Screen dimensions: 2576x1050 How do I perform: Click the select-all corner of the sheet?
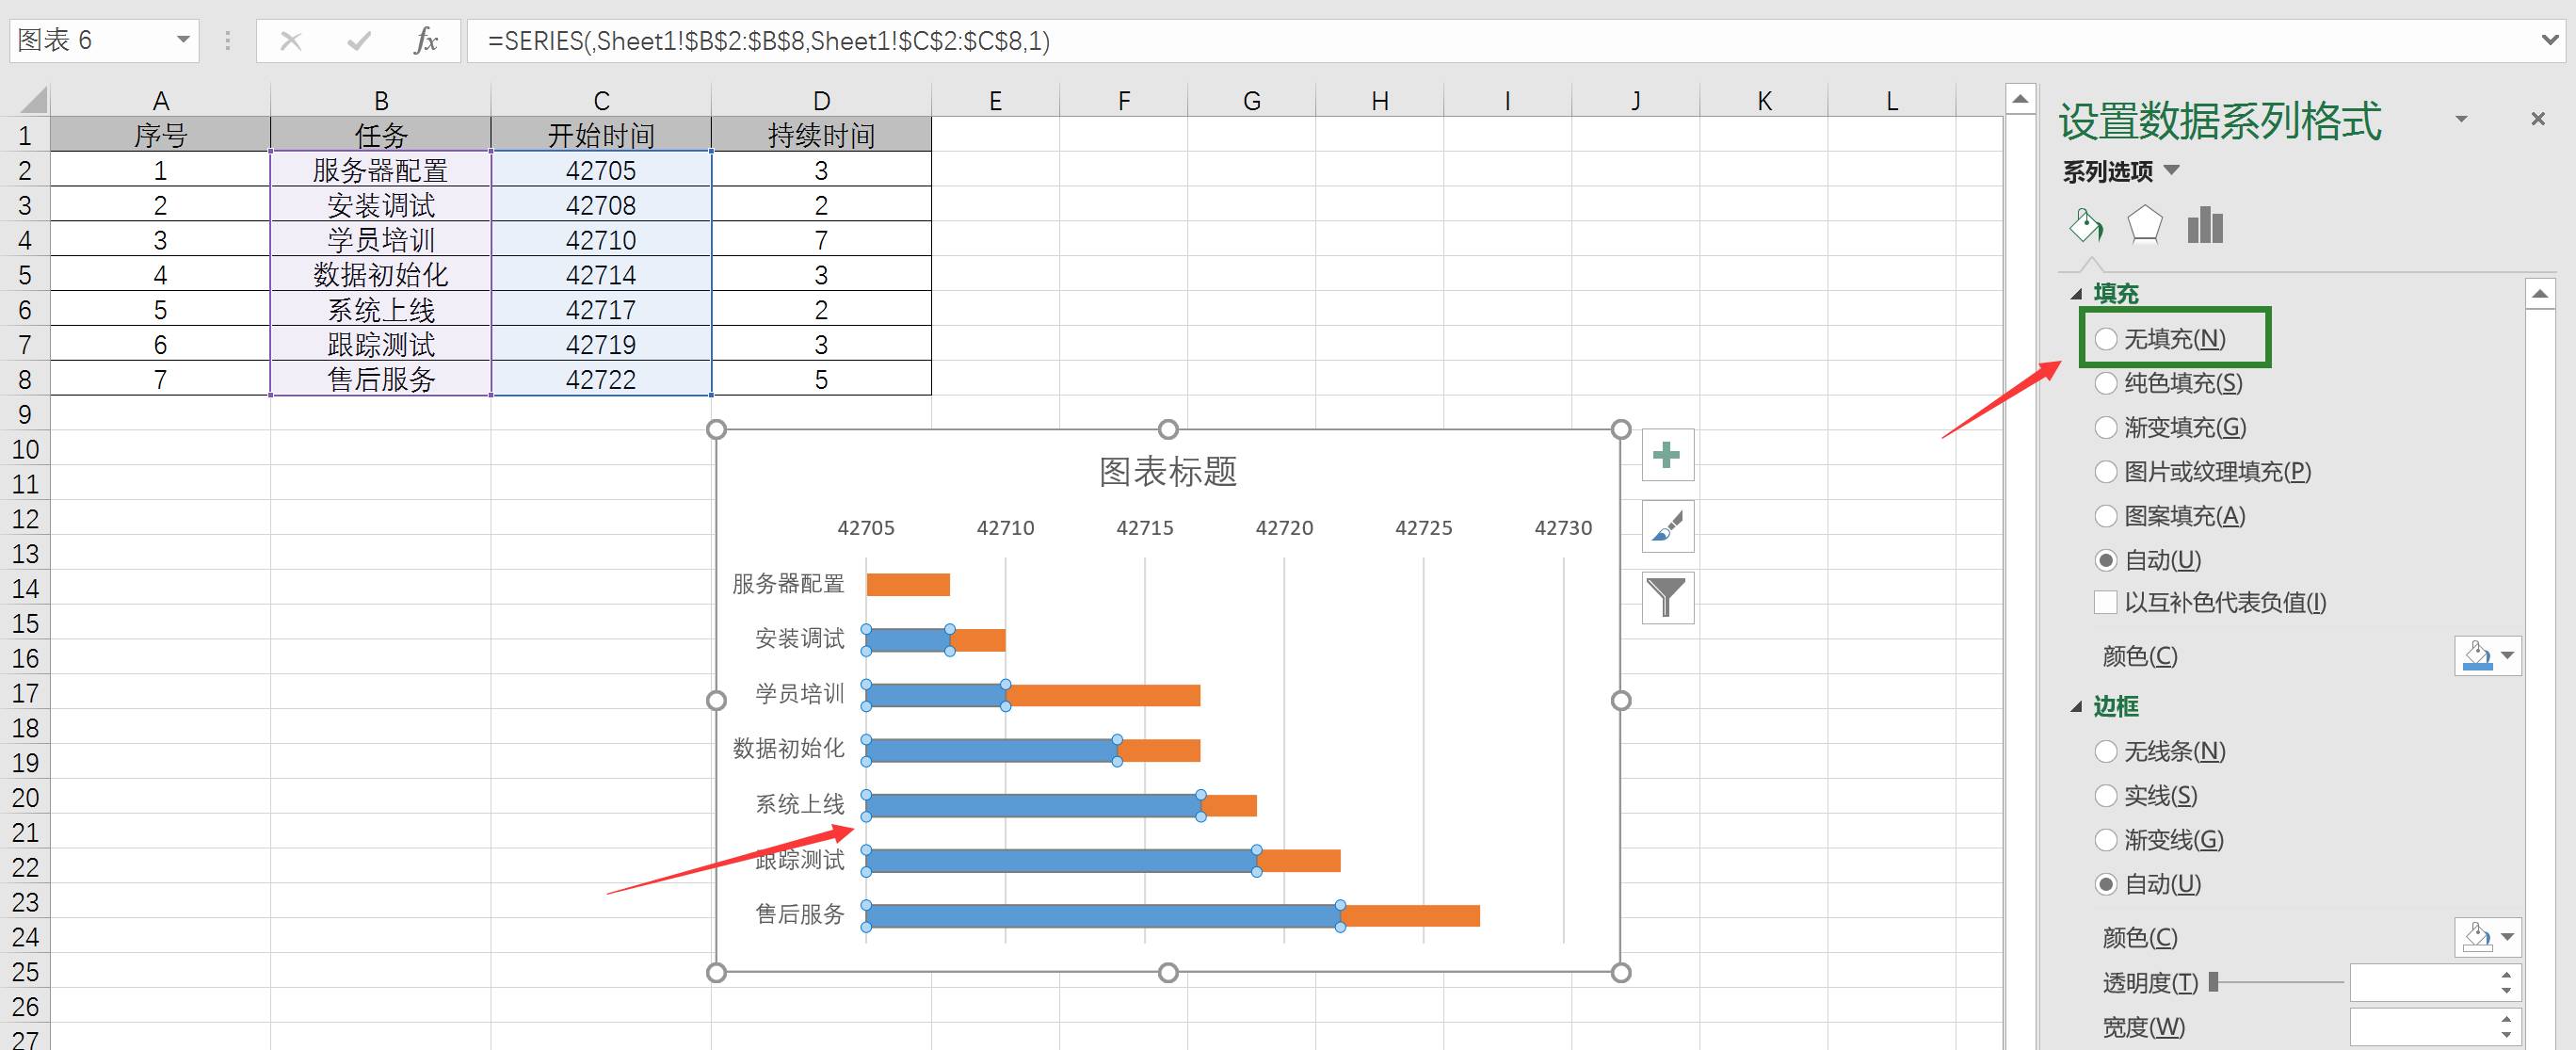point(32,100)
